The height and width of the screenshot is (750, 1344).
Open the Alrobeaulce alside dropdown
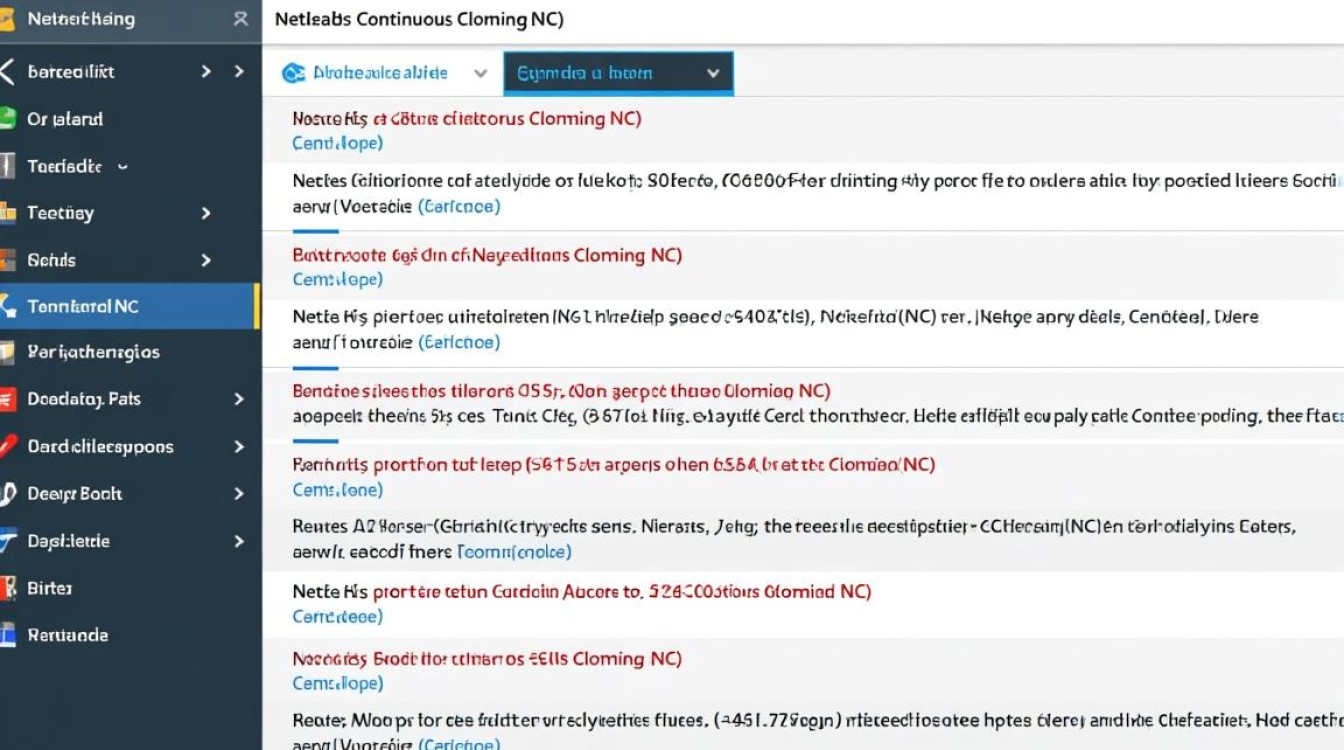point(480,73)
